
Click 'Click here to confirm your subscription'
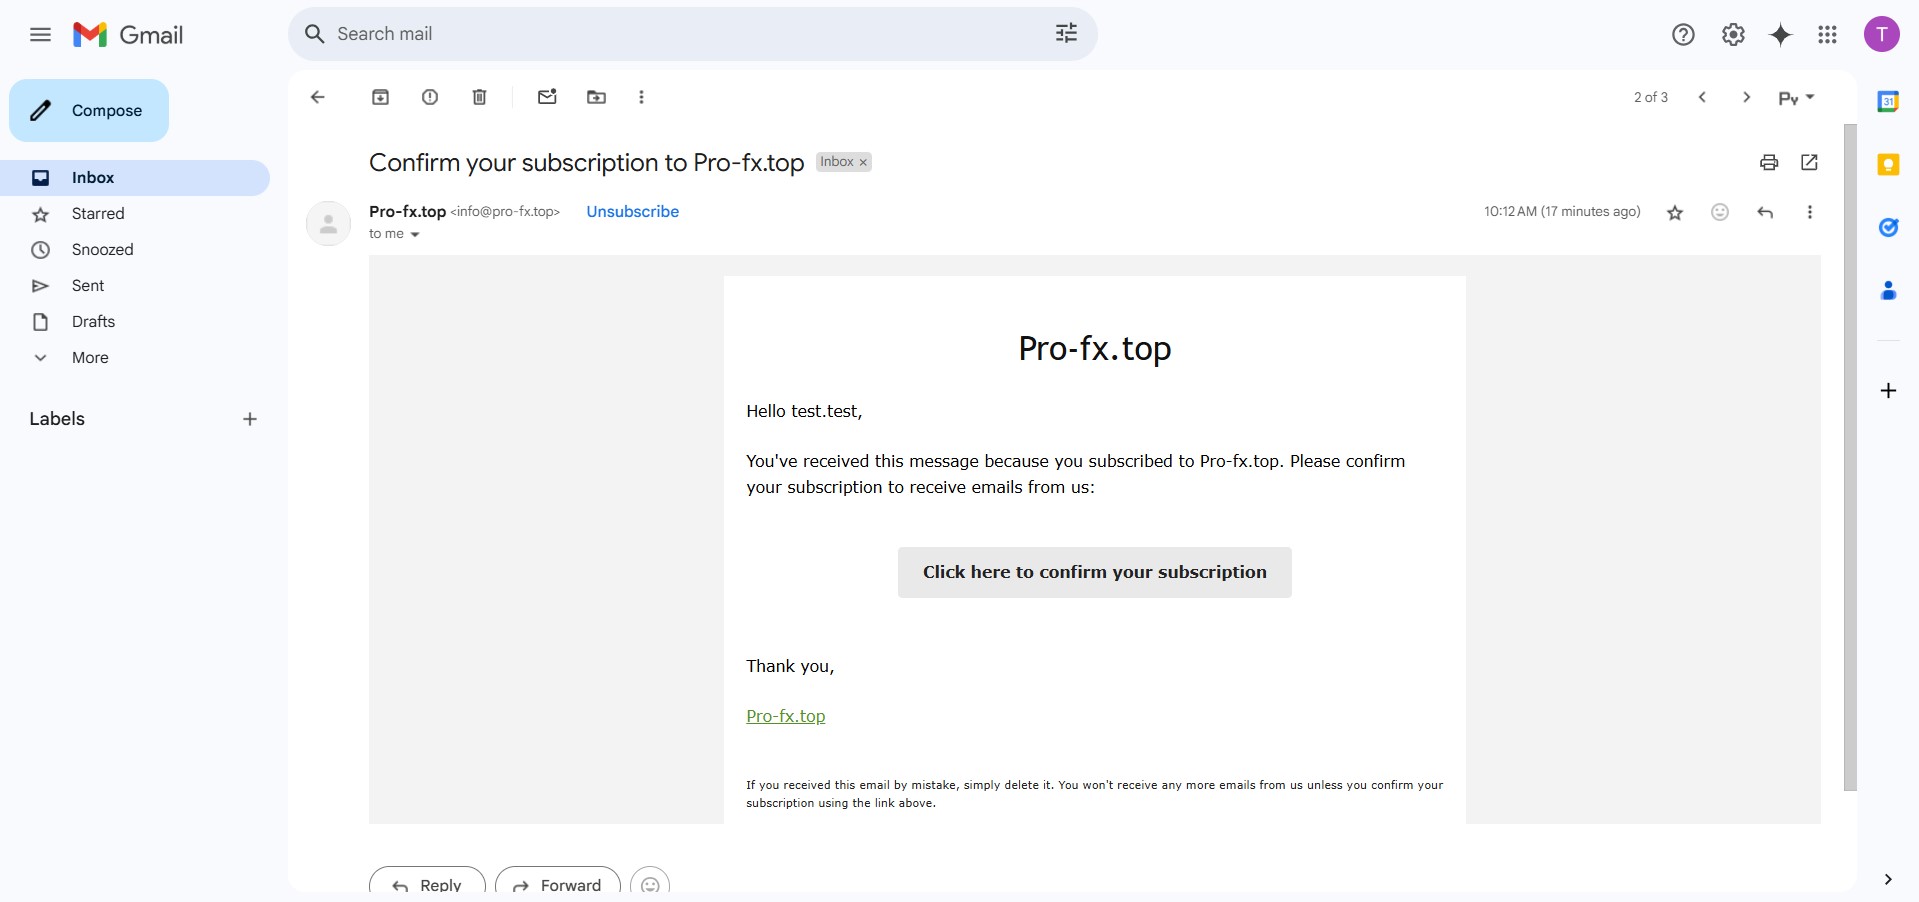1094,572
